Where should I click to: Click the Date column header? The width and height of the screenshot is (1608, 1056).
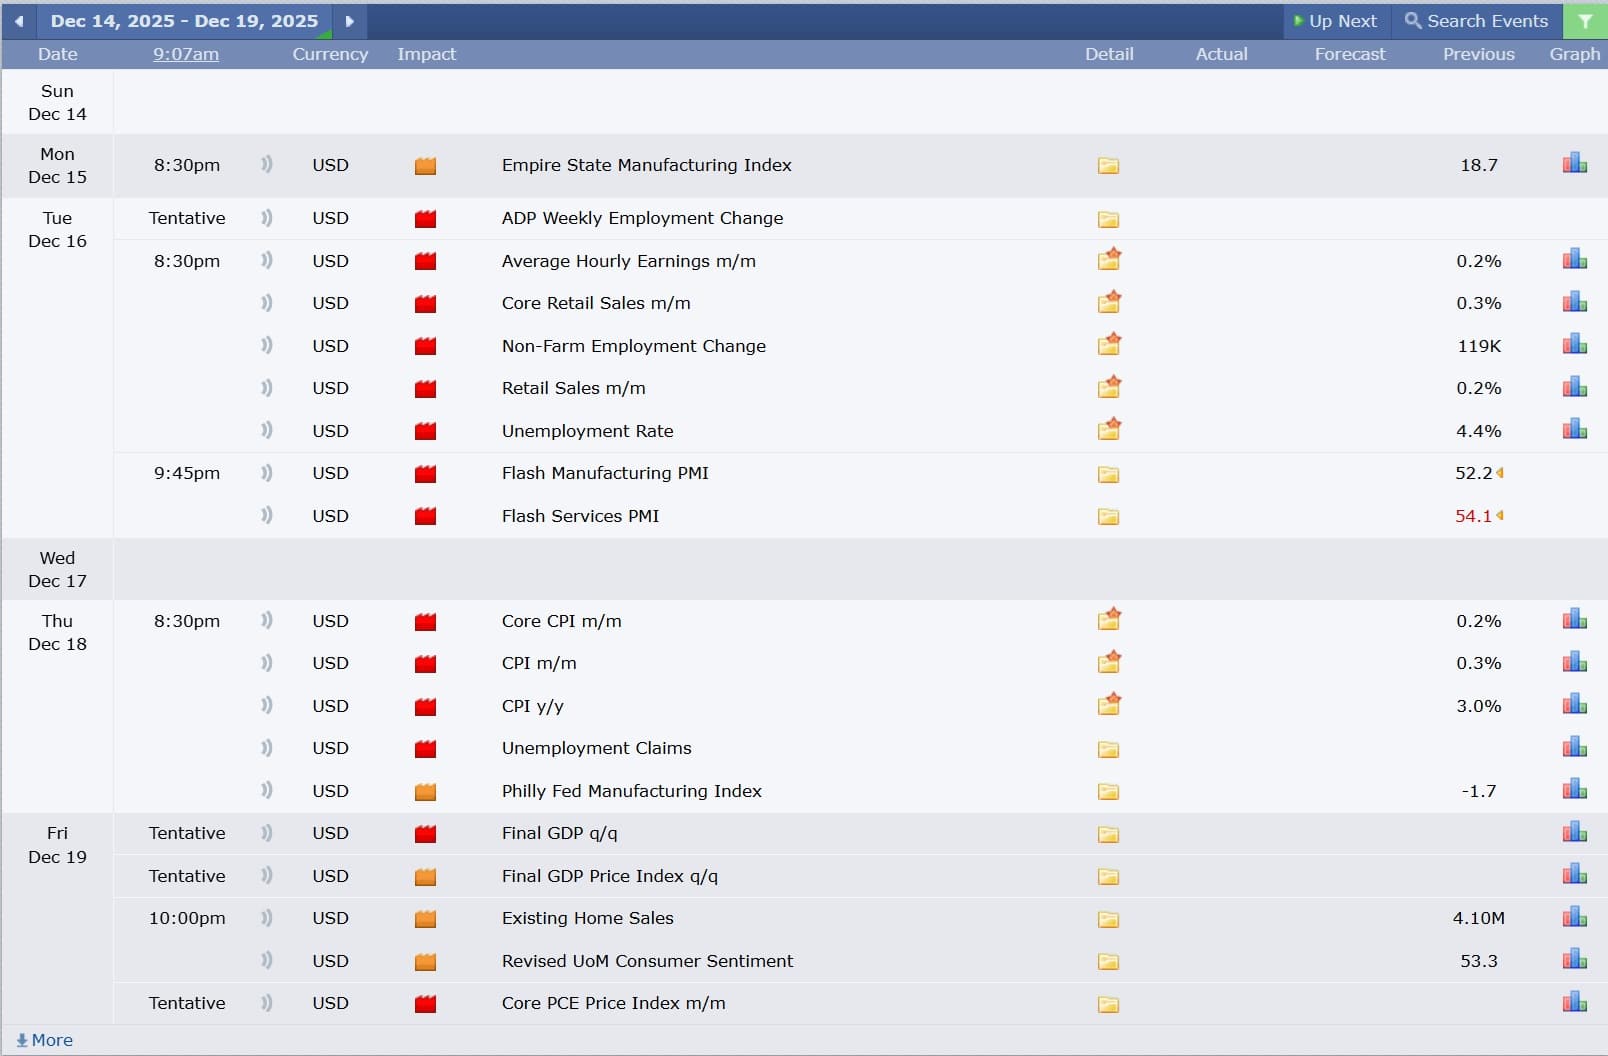[x=57, y=54]
